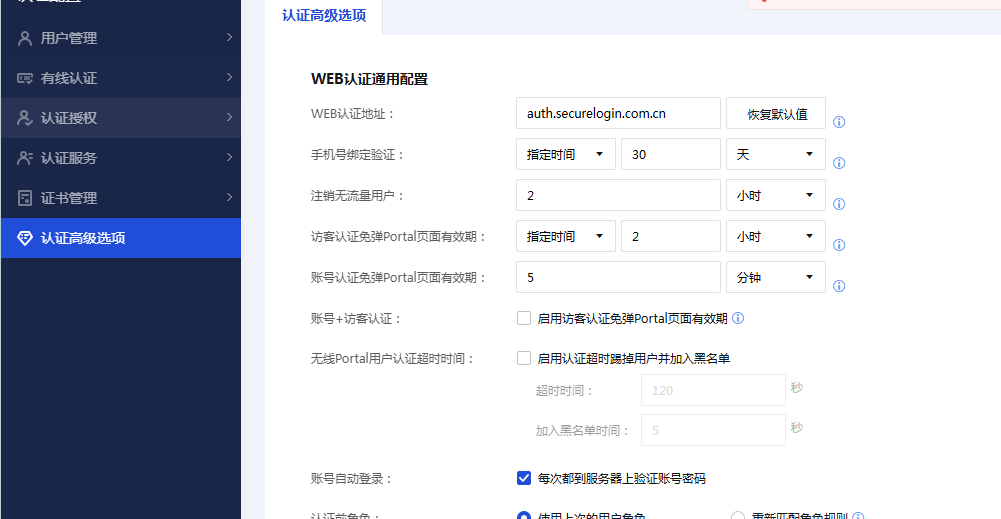Switch to the 认证高级选项 tab

click(x=324, y=16)
